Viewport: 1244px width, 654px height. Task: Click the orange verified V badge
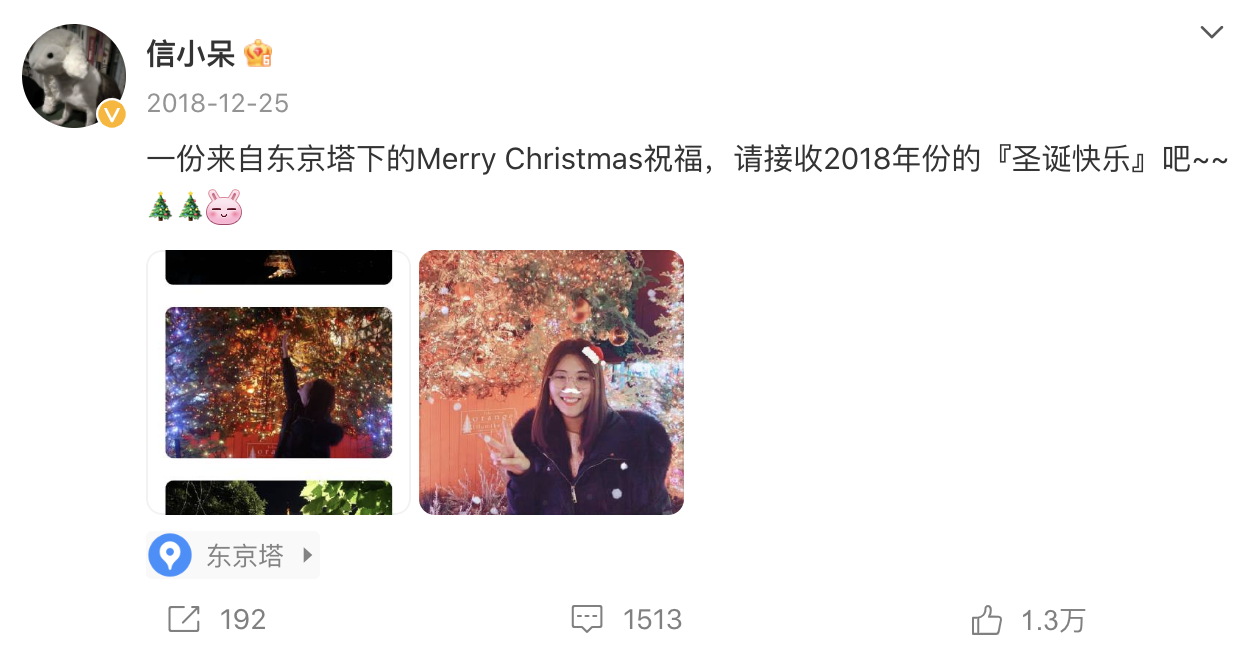point(111,115)
